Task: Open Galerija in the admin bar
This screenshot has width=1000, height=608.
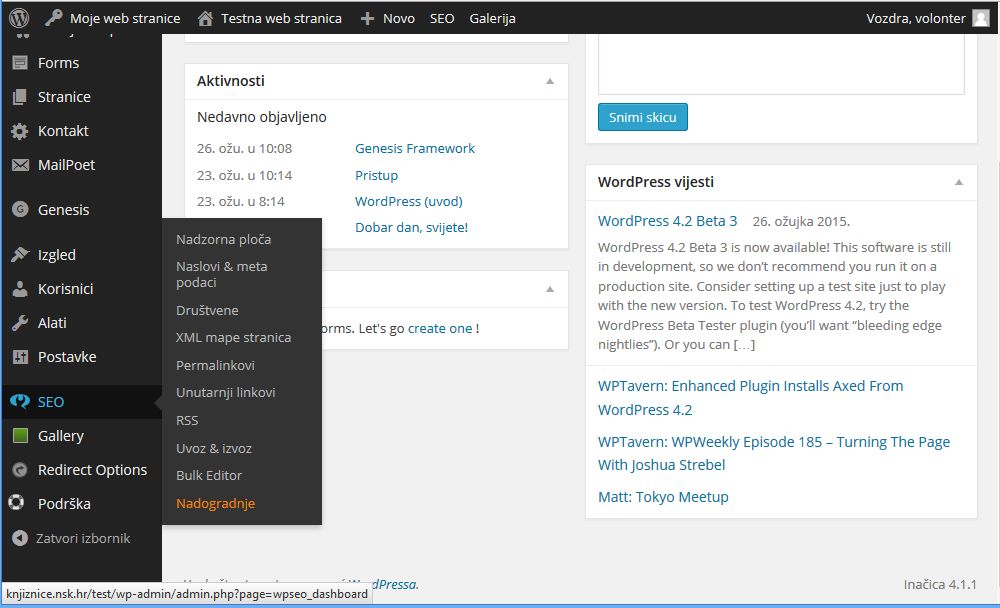Action: click(x=492, y=19)
